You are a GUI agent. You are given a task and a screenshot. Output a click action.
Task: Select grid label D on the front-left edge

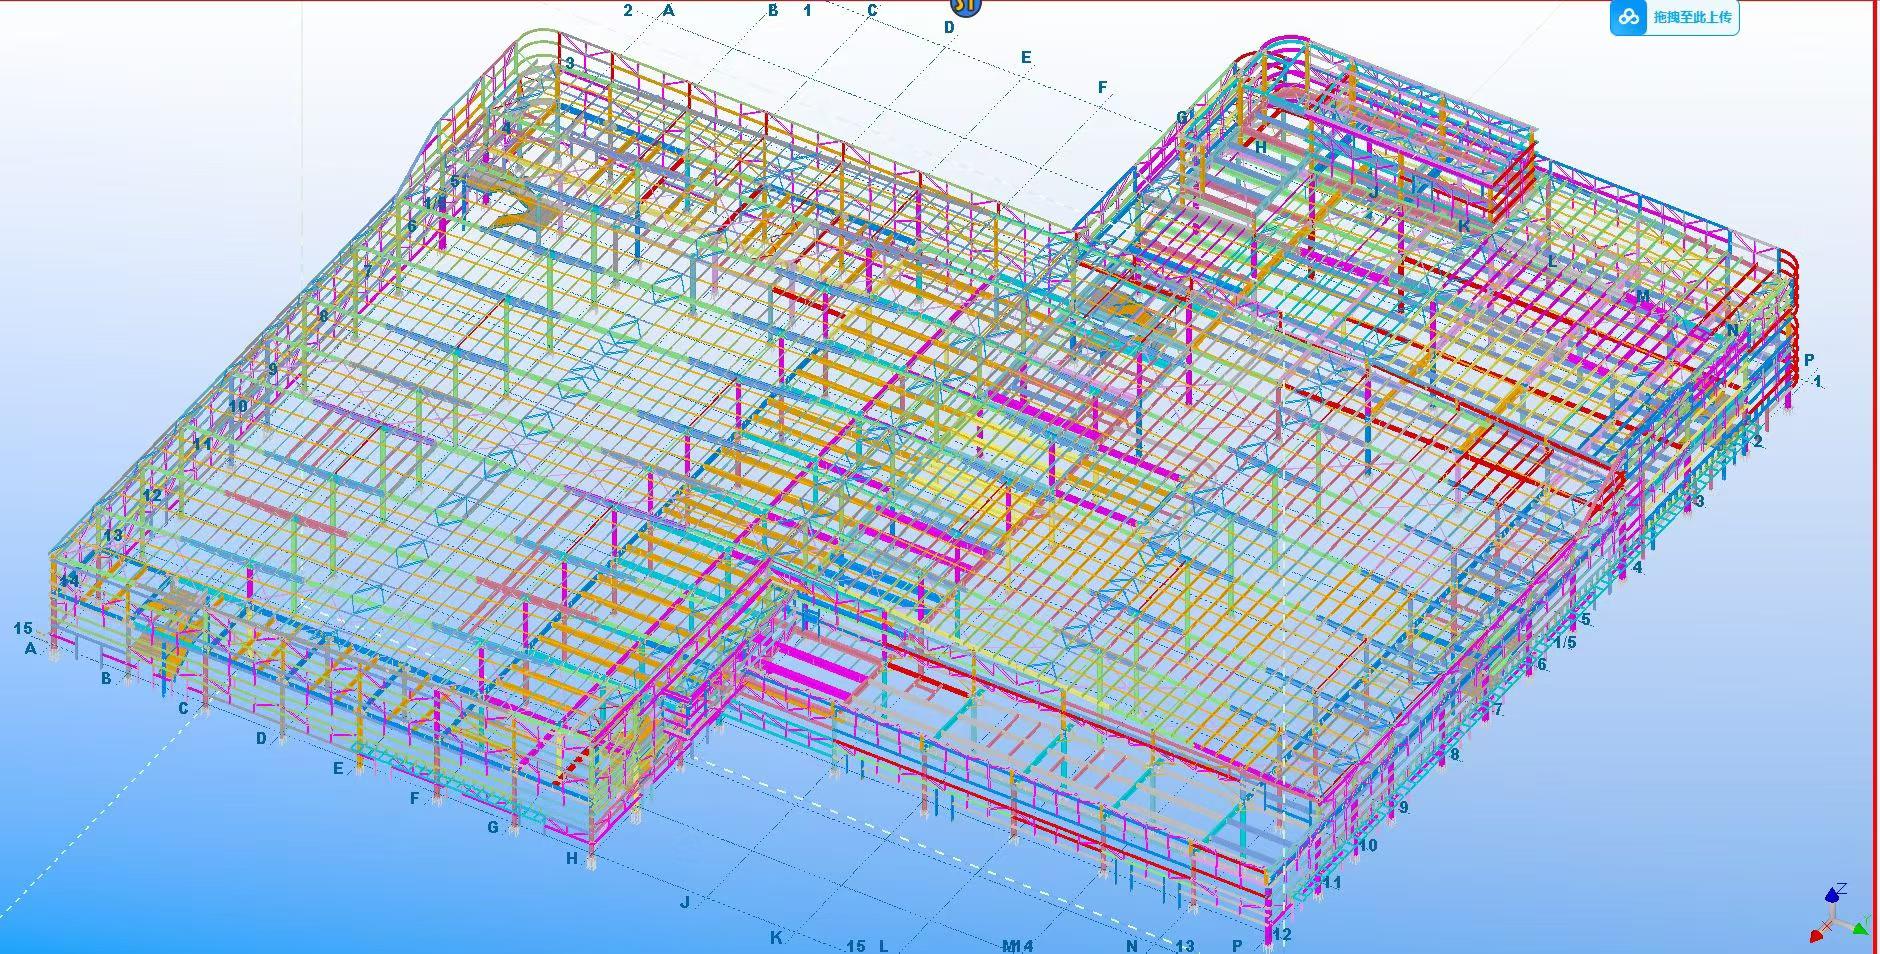click(x=261, y=739)
